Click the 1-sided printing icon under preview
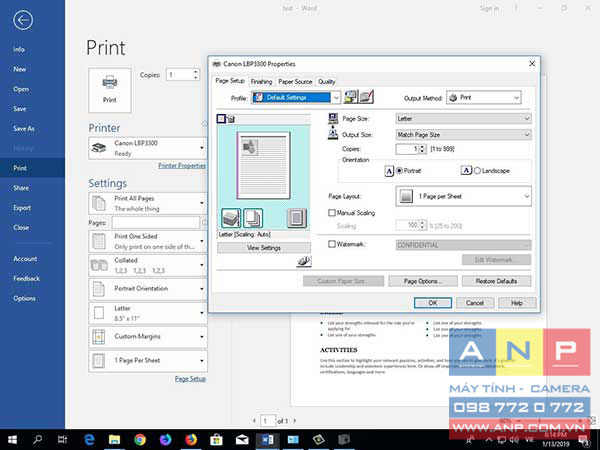 point(231,218)
